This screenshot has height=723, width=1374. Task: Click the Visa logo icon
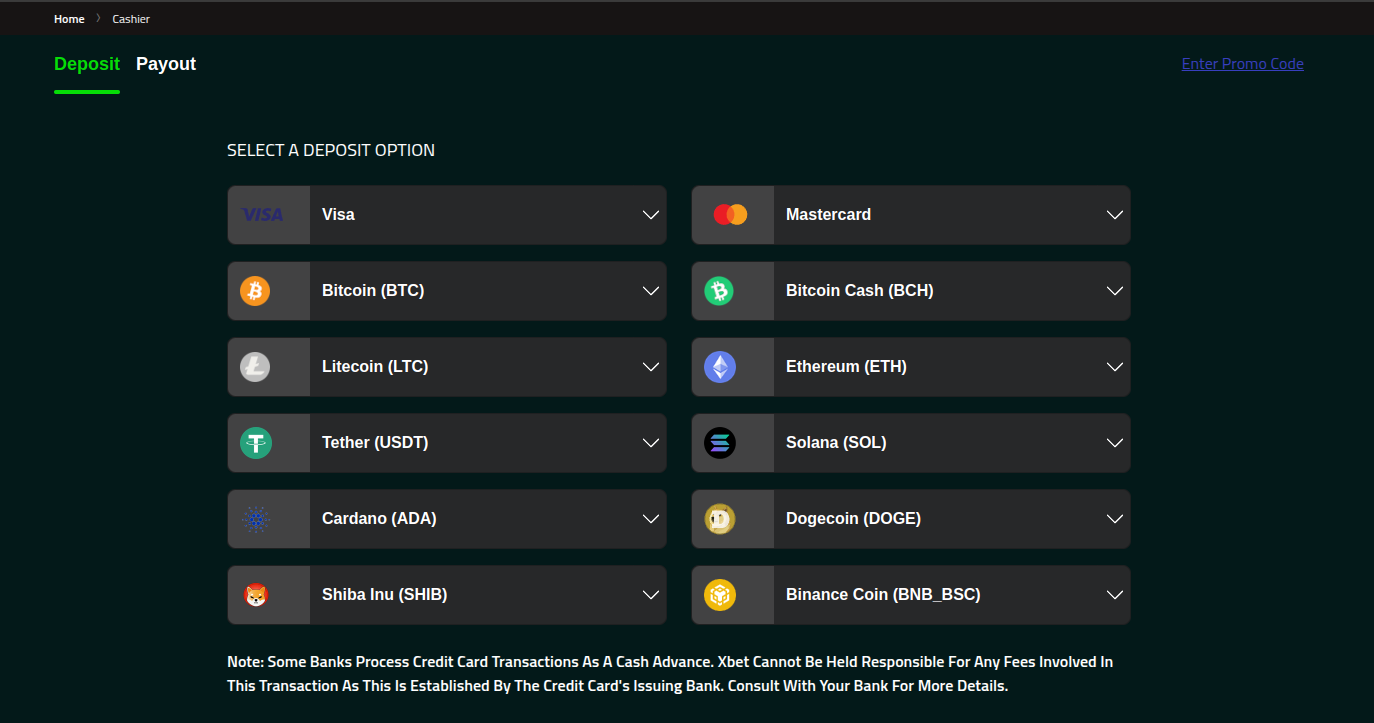click(263, 215)
